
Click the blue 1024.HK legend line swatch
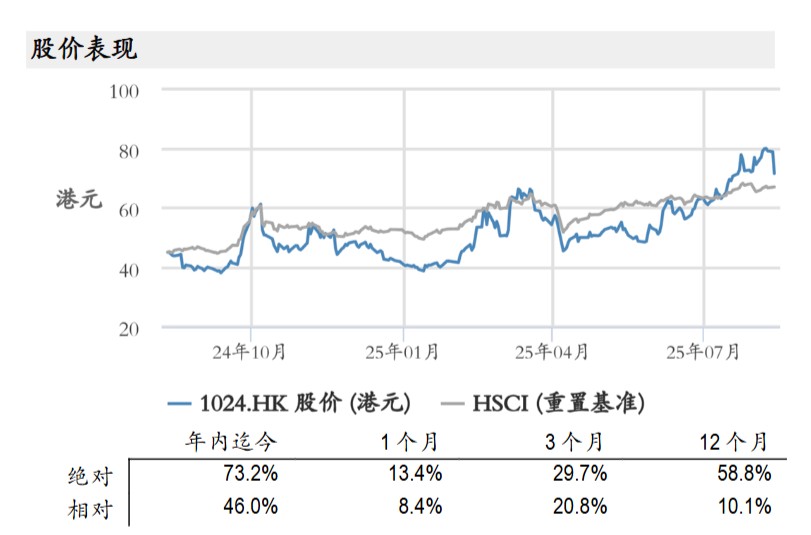[180, 403]
